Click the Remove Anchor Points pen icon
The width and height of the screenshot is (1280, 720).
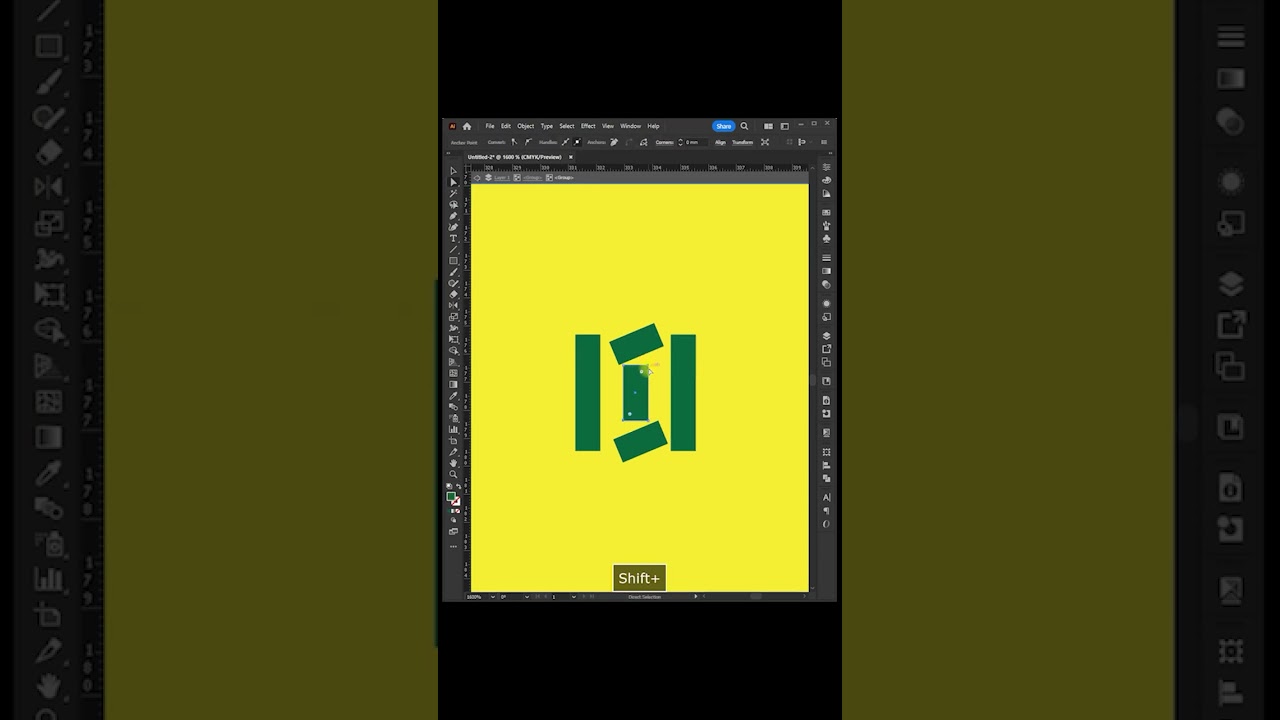pyautogui.click(x=614, y=142)
